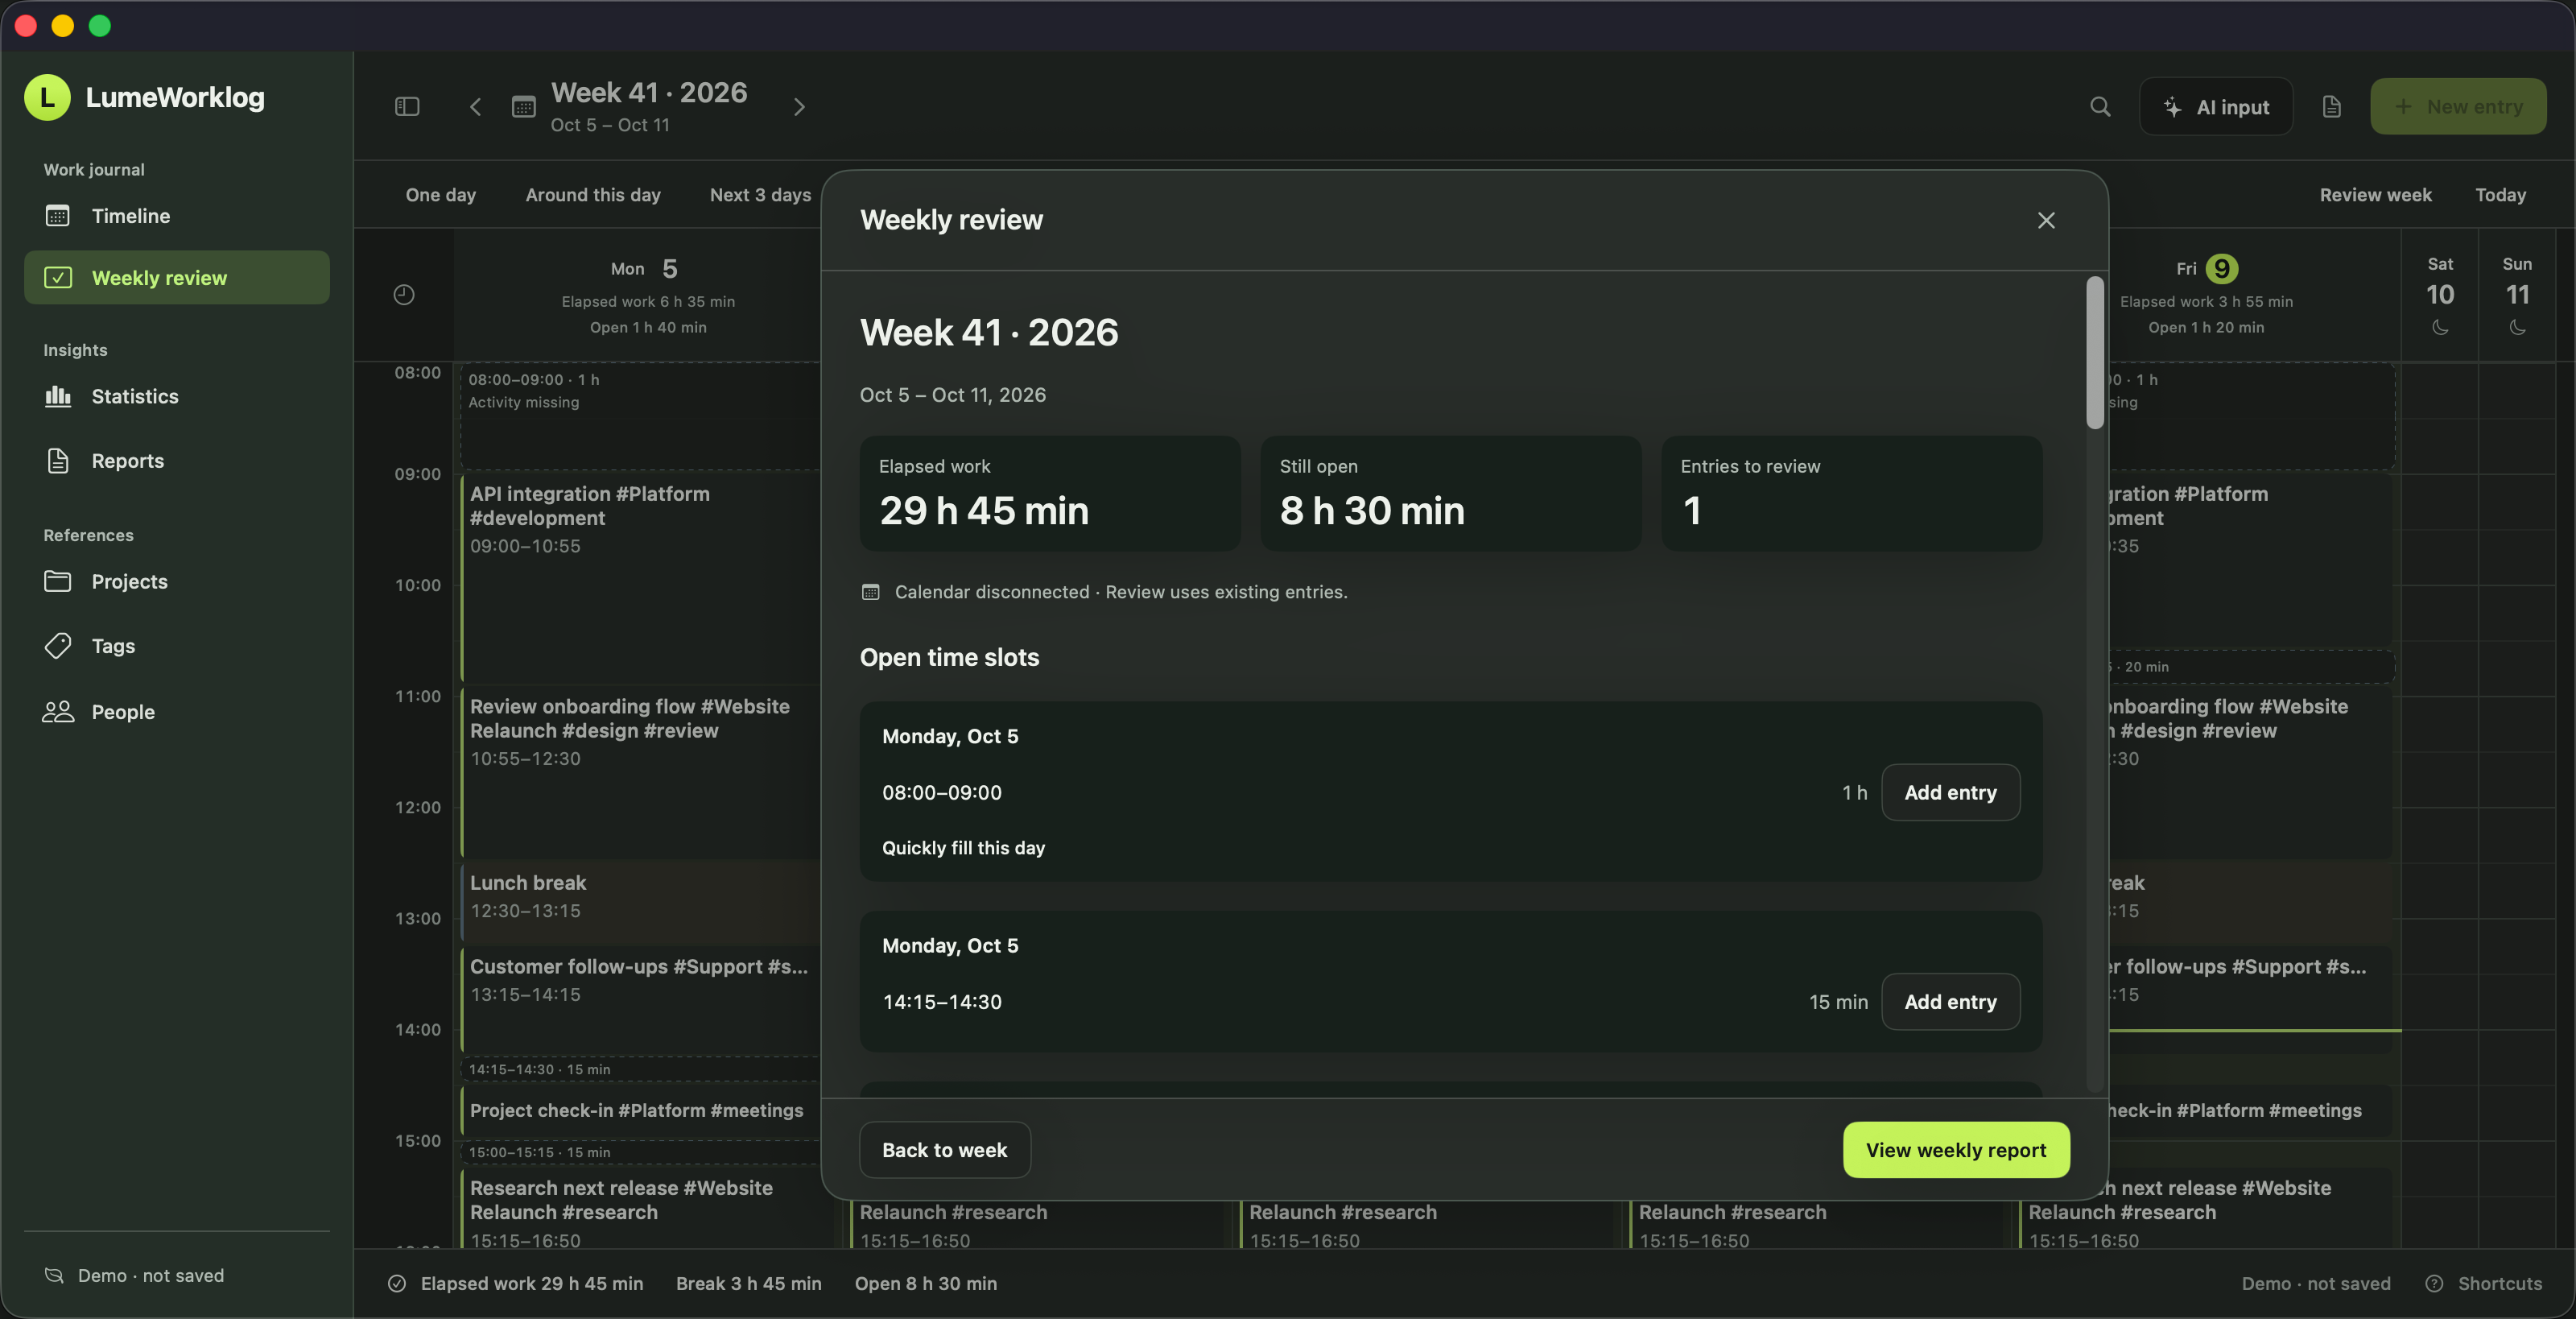This screenshot has height=1319, width=2576.
Task: Open search with the magnifier icon
Action: click(2100, 107)
